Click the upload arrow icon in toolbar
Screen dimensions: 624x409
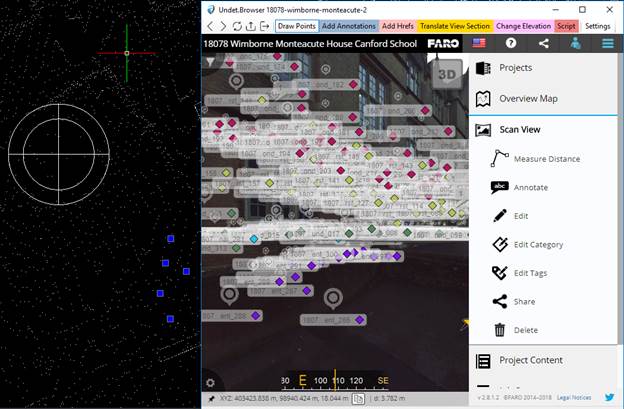pos(251,26)
